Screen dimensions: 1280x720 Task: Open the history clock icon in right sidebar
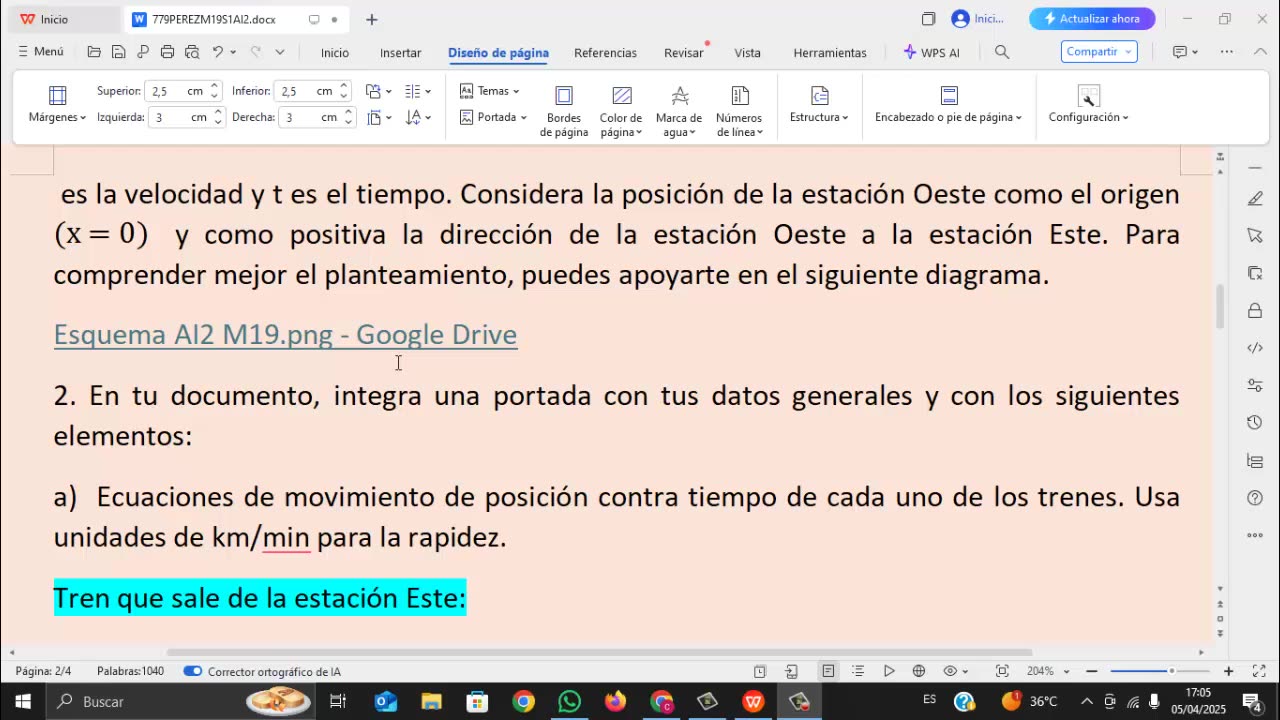coord(1255,423)
